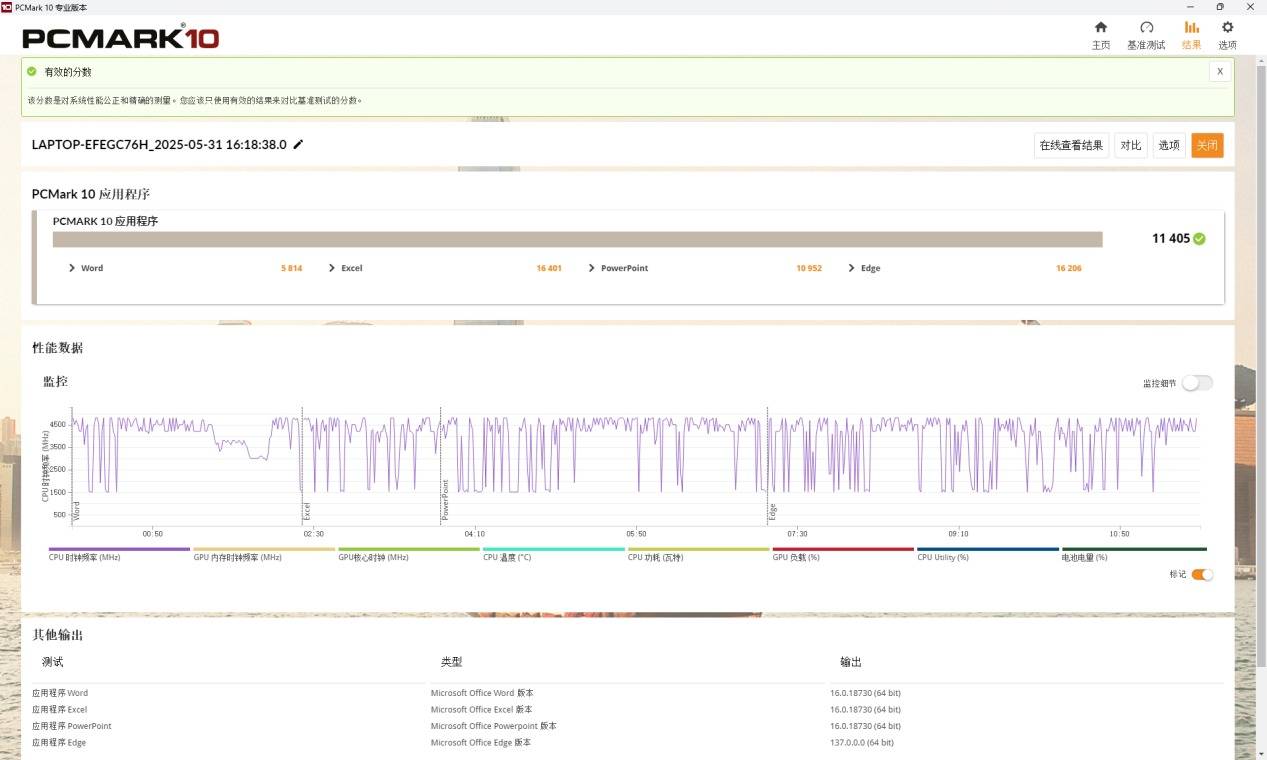Click the green valid-score checkmark beside 11 405
The height and width of the screenshot is (760, 1267).
(1199, 239)
